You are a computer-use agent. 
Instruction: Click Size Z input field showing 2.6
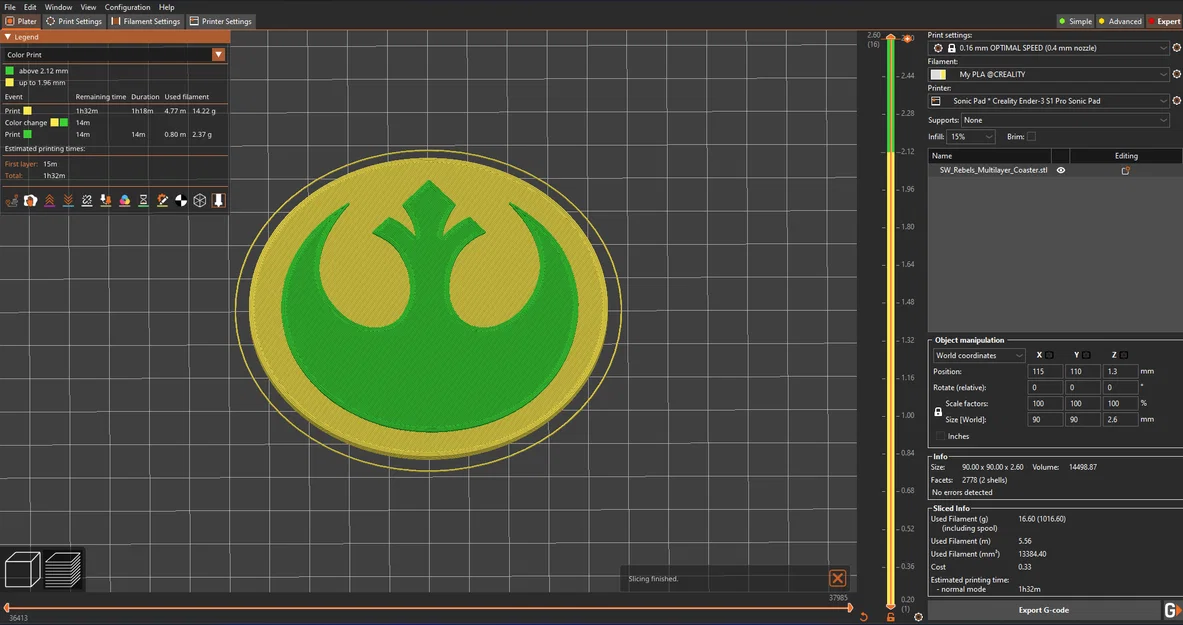click(x=1120, y=419)
